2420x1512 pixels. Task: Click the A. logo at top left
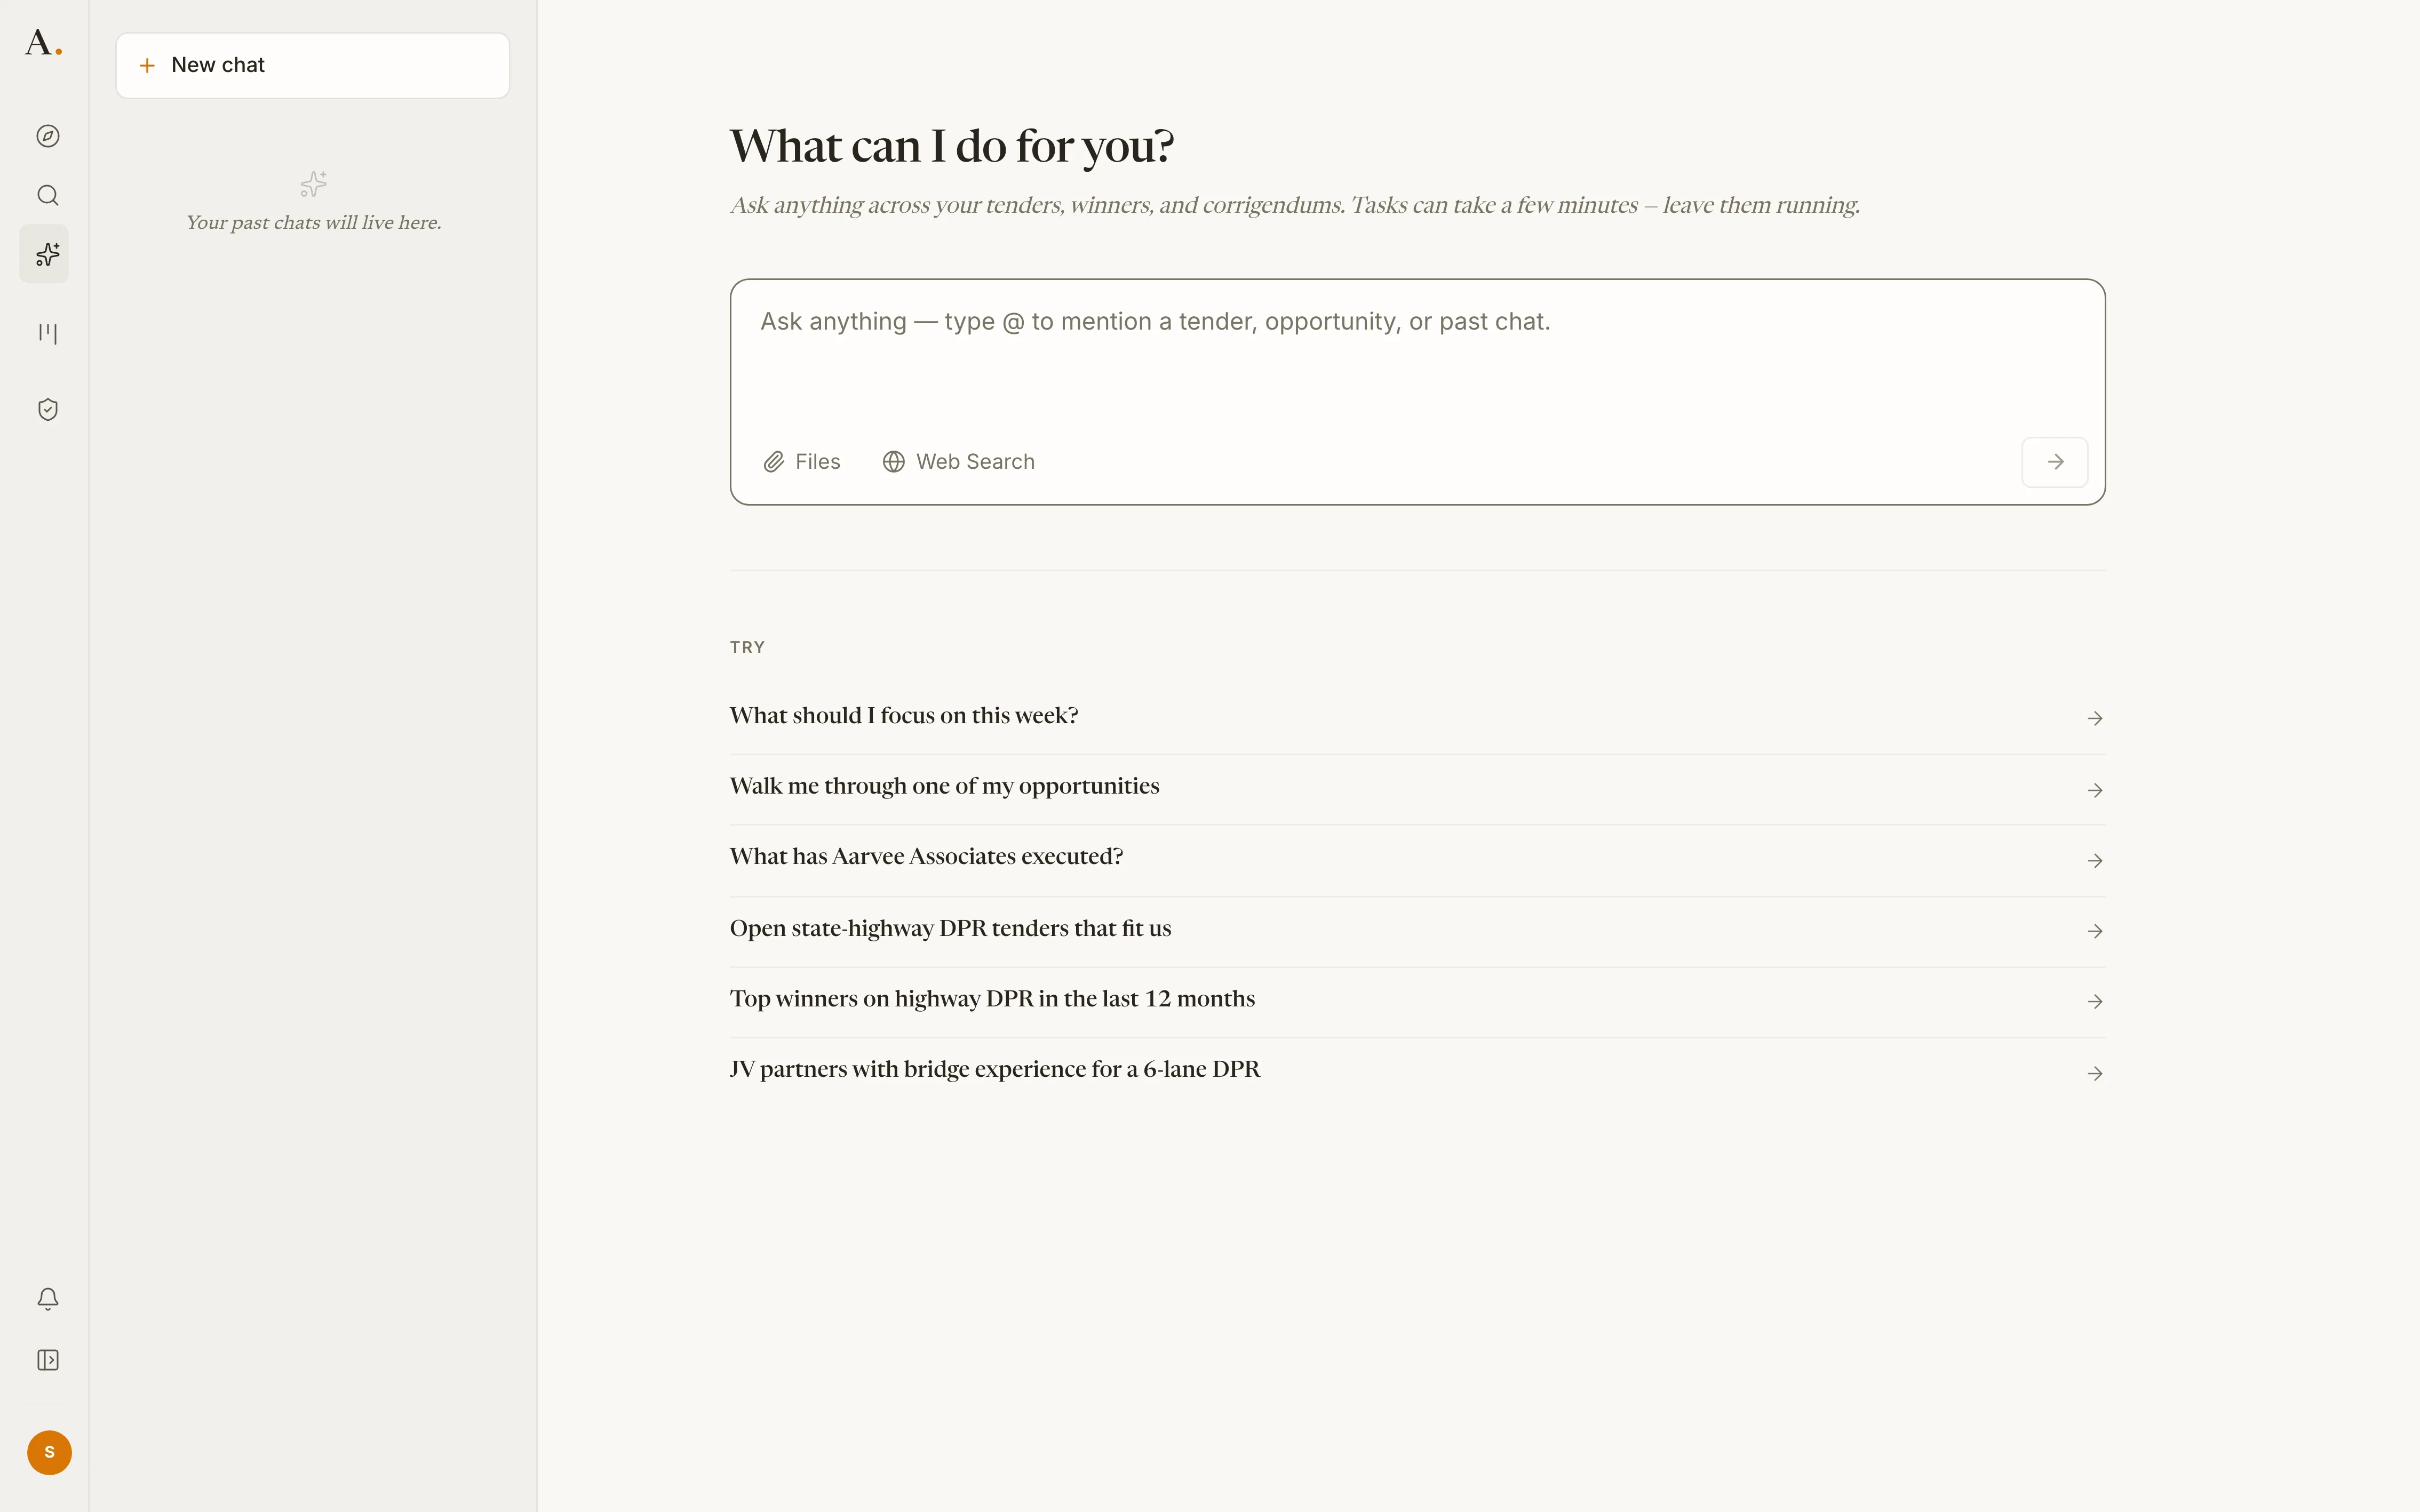click(44, 43)
